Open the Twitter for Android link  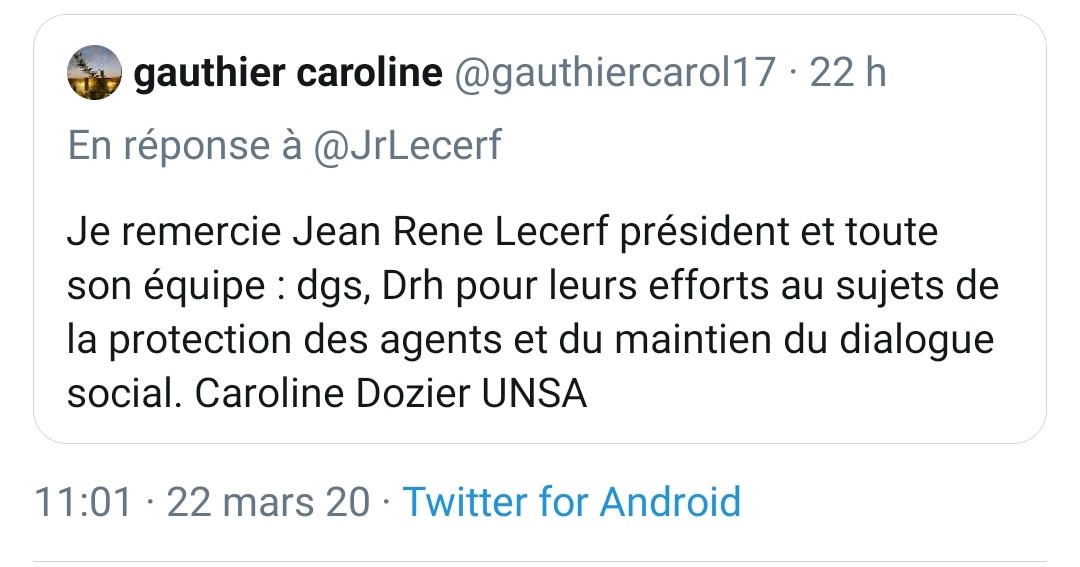(572, 502)
